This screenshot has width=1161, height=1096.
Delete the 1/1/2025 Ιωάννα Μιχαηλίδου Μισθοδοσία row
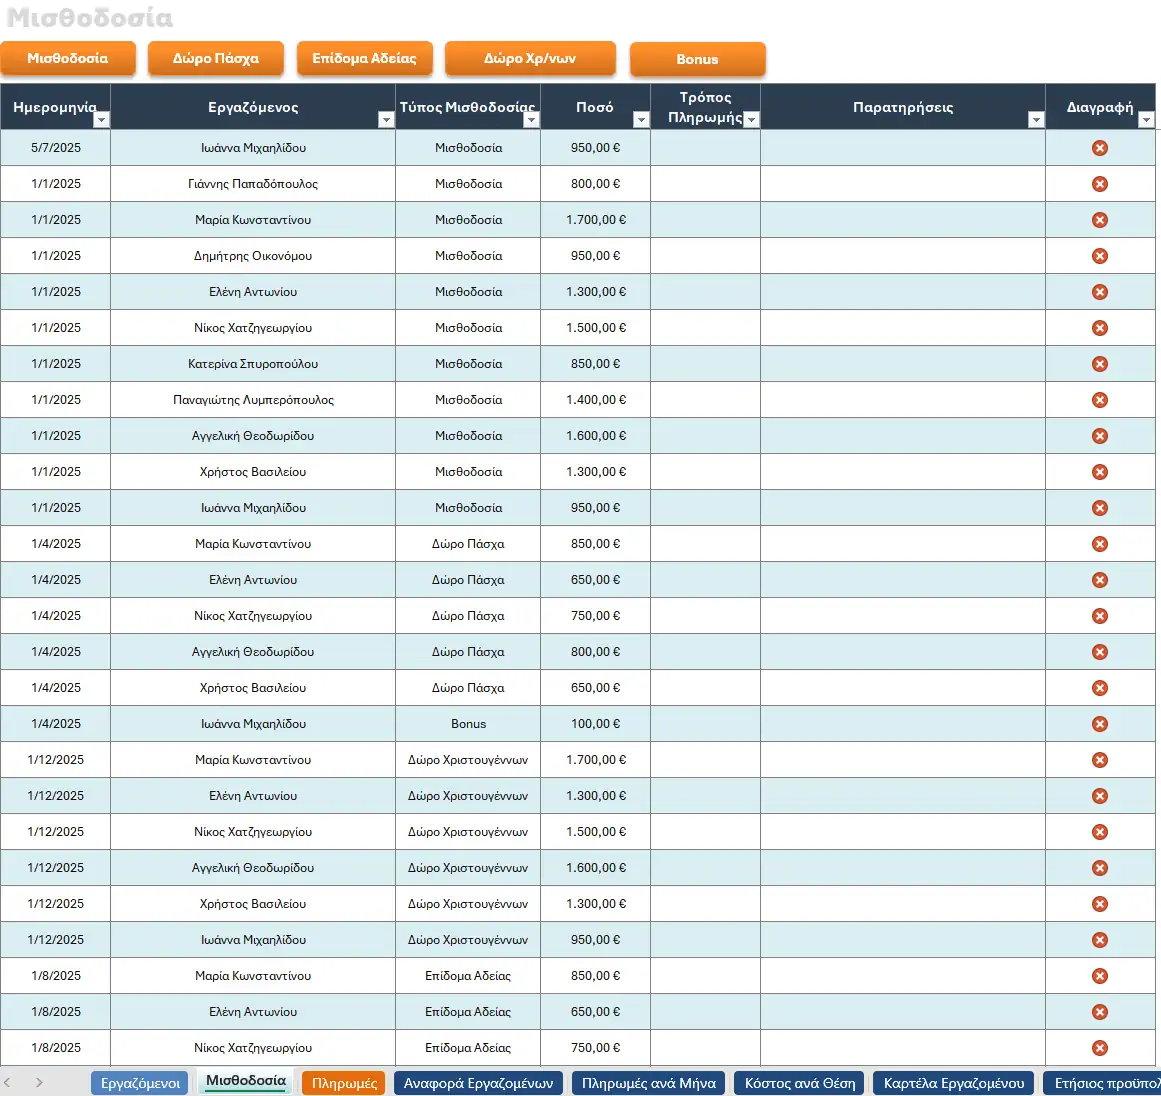1100,508
